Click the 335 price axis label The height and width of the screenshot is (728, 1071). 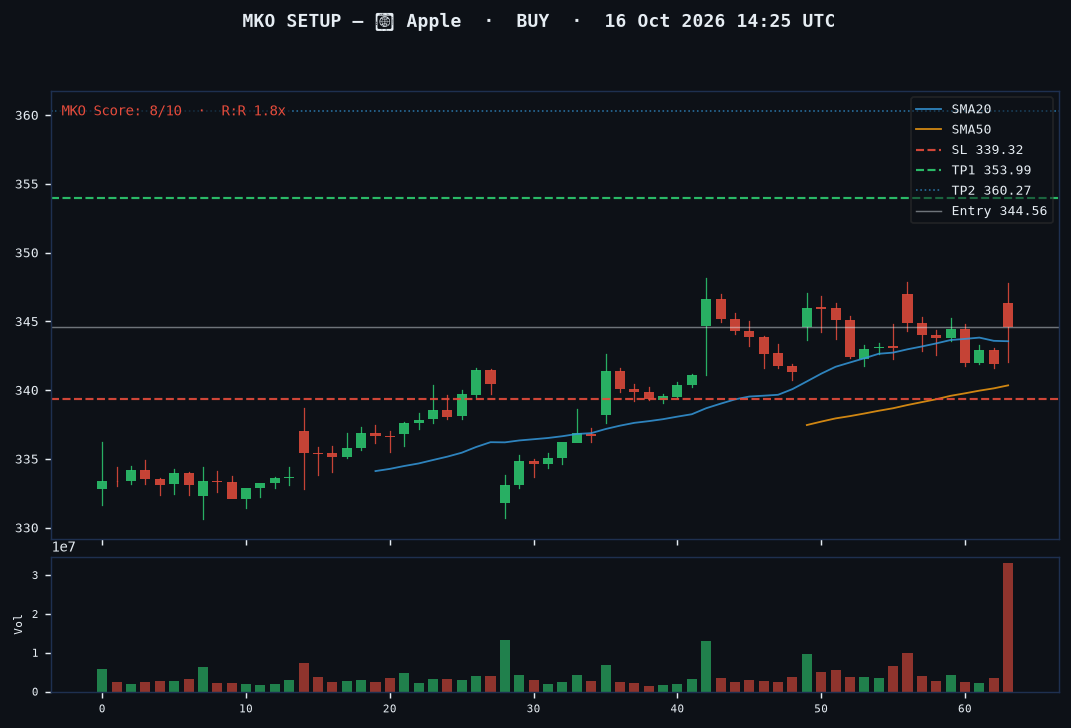click(x=27, y=460)
